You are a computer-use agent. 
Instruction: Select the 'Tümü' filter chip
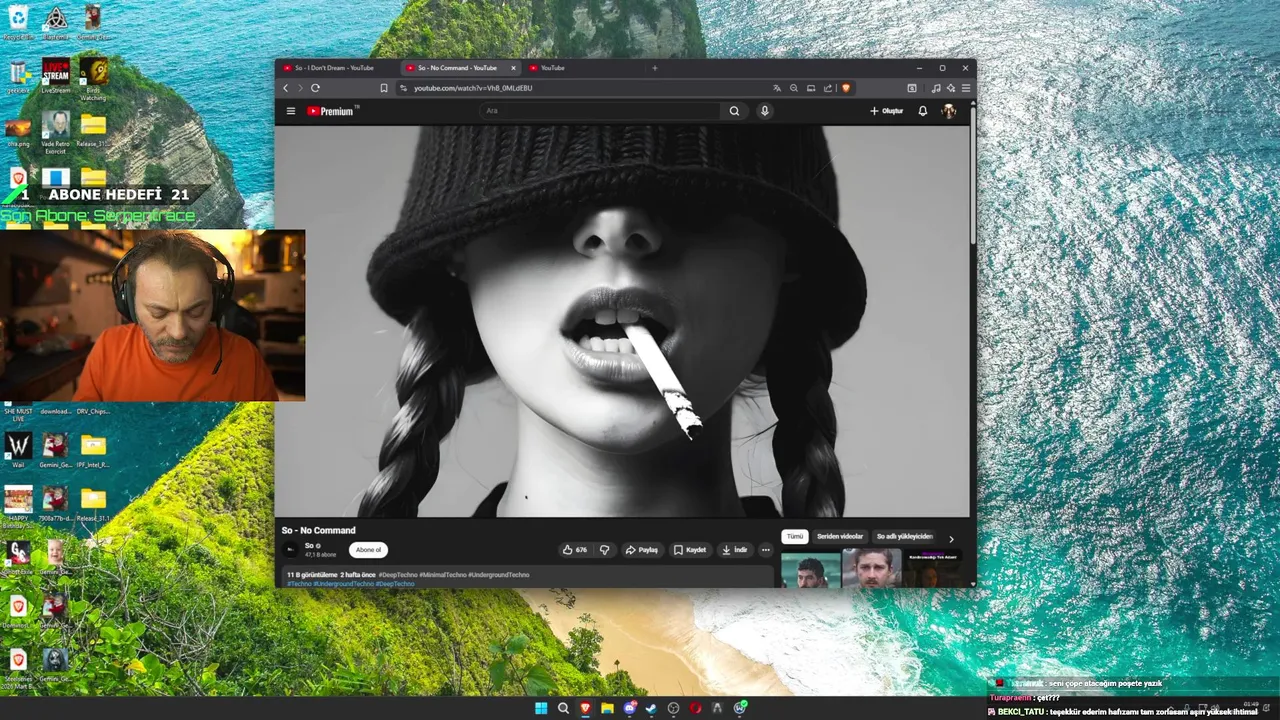pyautogui.click(x=794, y=537)
